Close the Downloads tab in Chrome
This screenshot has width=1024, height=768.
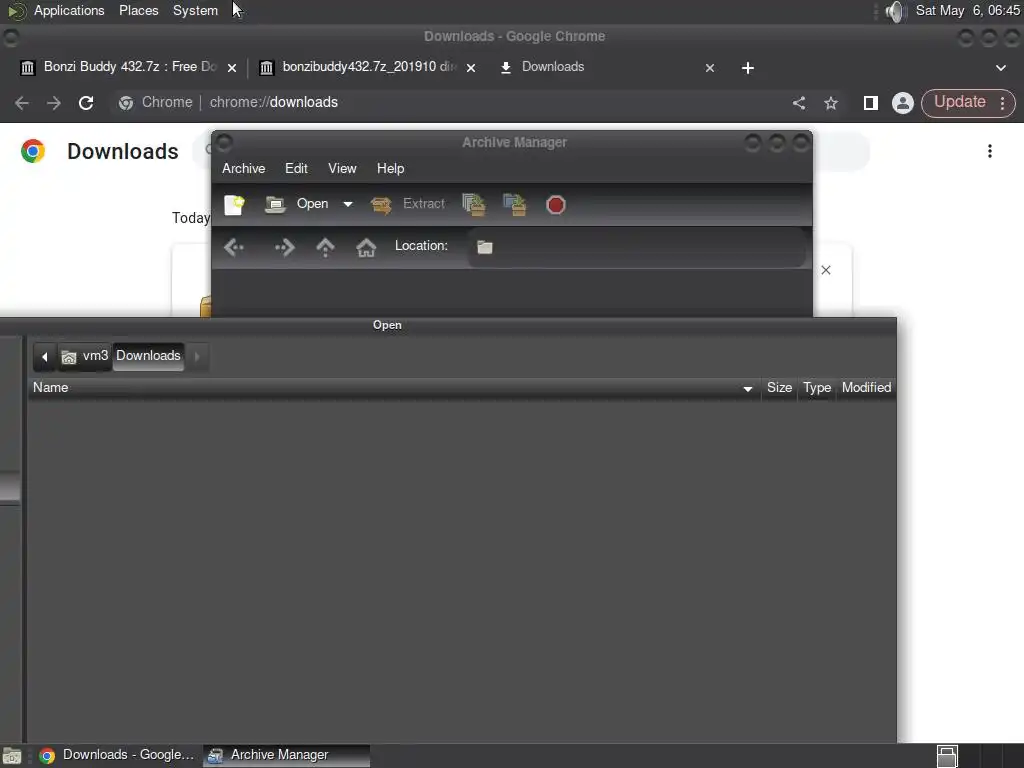(710, 68)
